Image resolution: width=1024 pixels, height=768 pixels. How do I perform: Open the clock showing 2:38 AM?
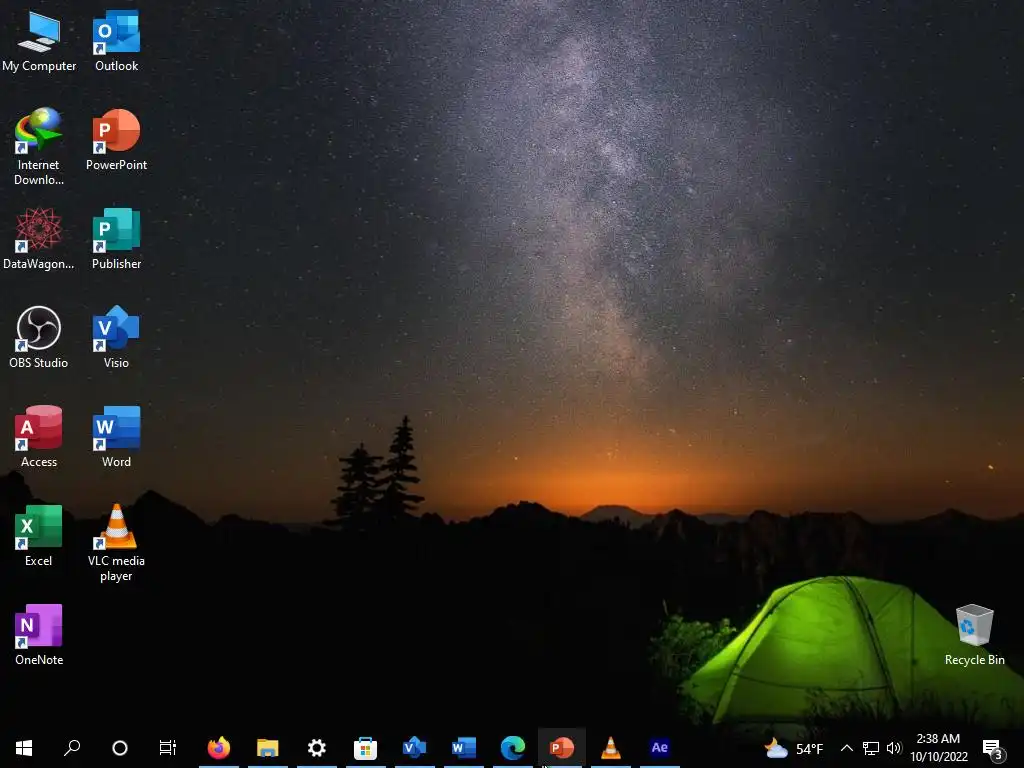tap(938, 748)
